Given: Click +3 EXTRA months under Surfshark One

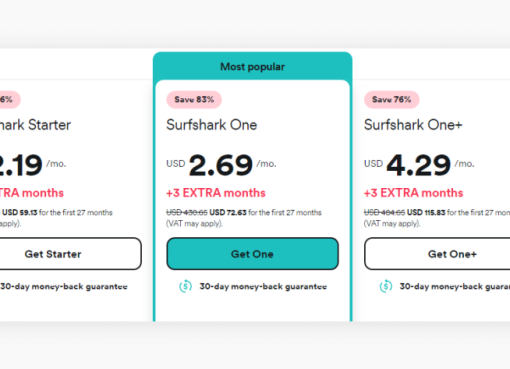Looking at the screenshot, I should 216,193.
